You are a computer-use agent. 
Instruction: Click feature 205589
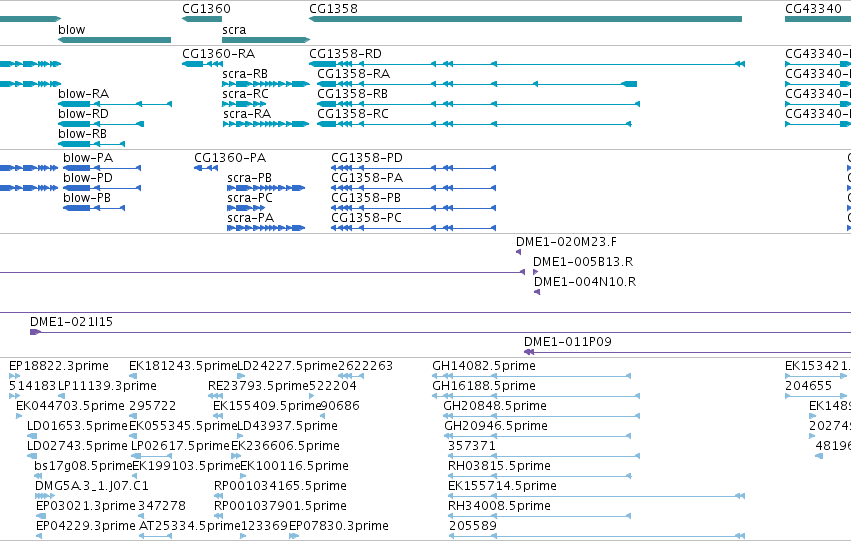[x=473, y=526]
